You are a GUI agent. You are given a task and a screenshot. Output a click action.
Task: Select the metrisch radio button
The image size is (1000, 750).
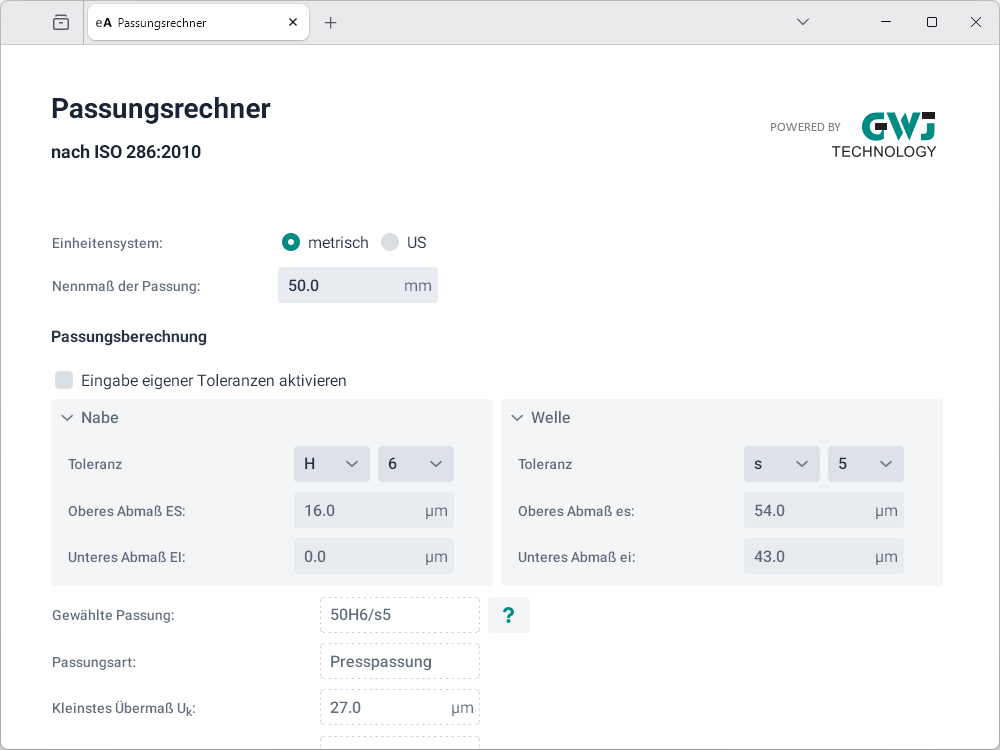click(291, 242)
